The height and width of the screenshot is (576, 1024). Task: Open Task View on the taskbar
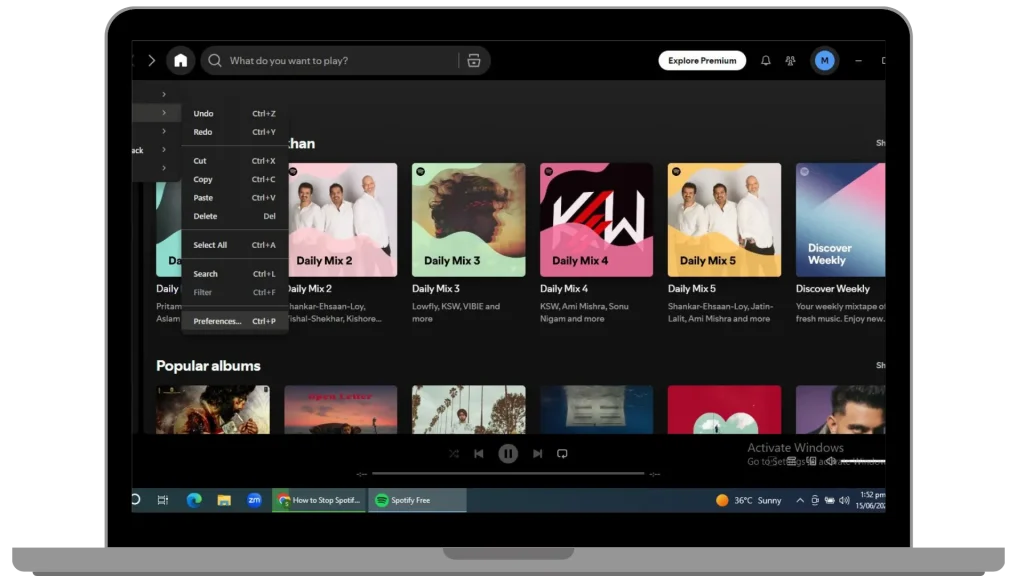point(163,500)
